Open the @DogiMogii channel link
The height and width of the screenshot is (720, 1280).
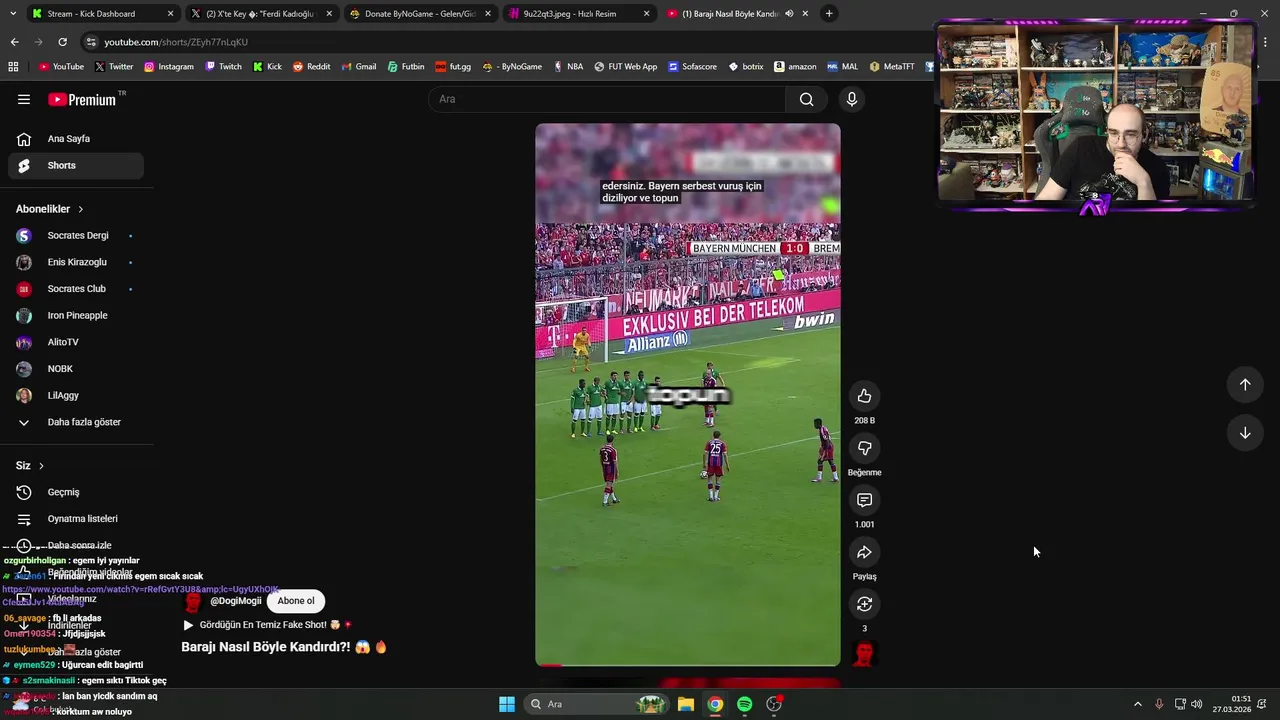[x=235, y=601]
